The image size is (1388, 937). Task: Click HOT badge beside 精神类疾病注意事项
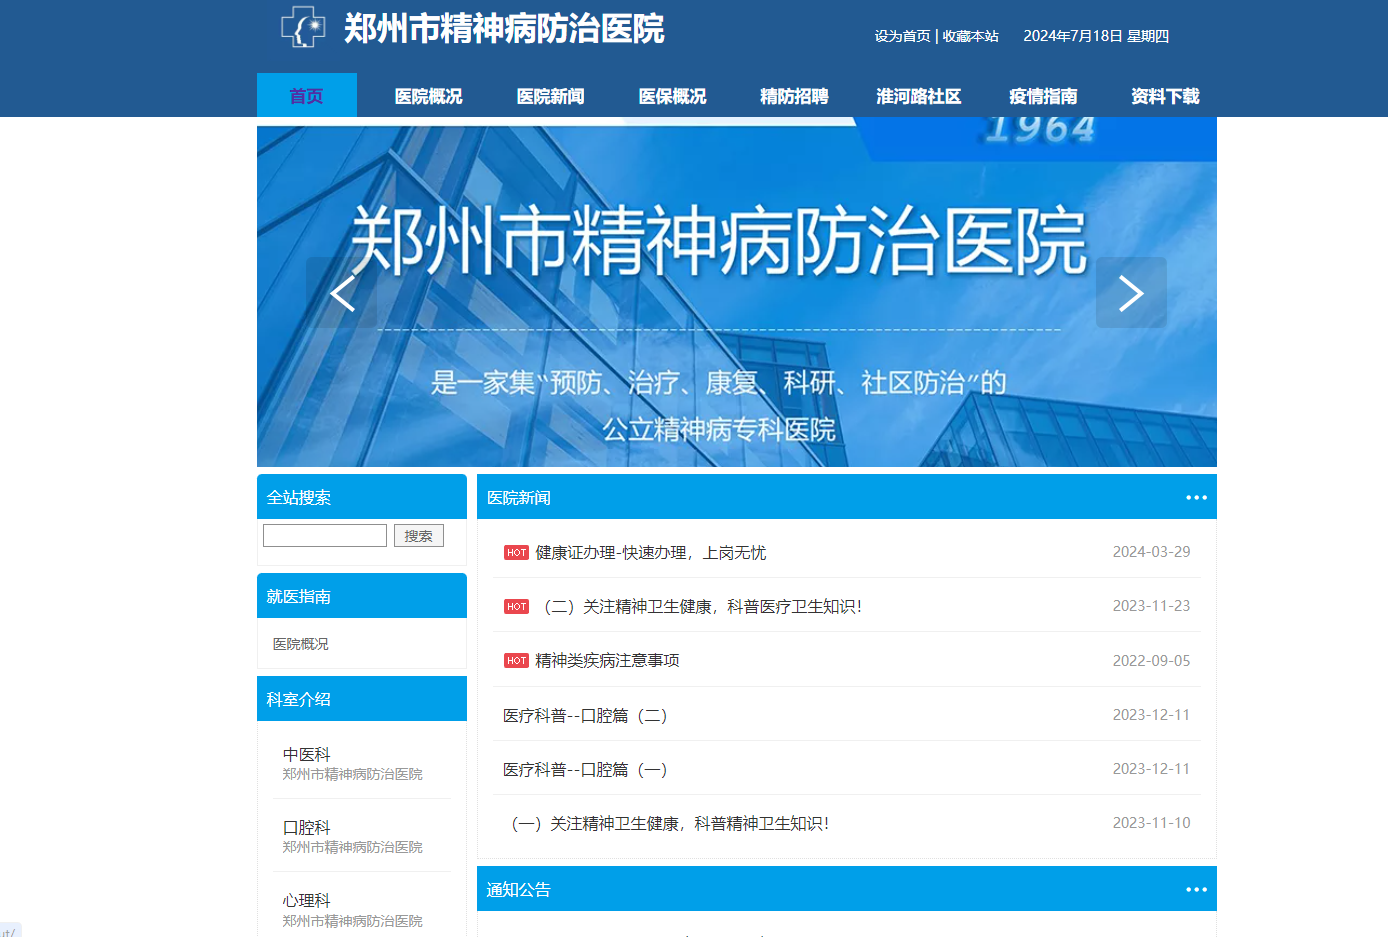(516, 661)
